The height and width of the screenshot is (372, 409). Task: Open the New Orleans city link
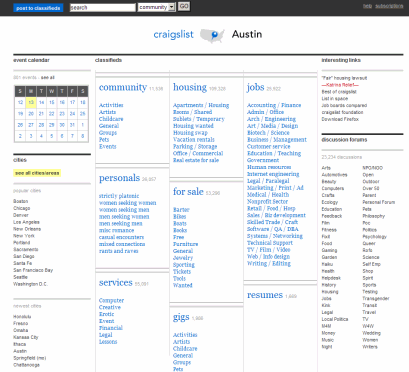click(27, 229)
